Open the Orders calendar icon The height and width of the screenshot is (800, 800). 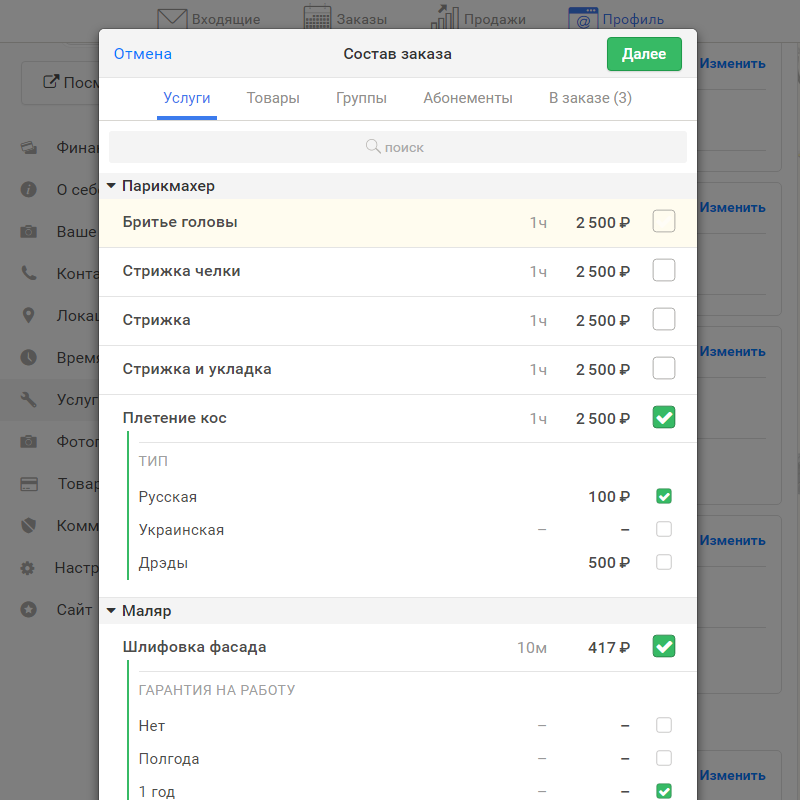pos(317,16)
